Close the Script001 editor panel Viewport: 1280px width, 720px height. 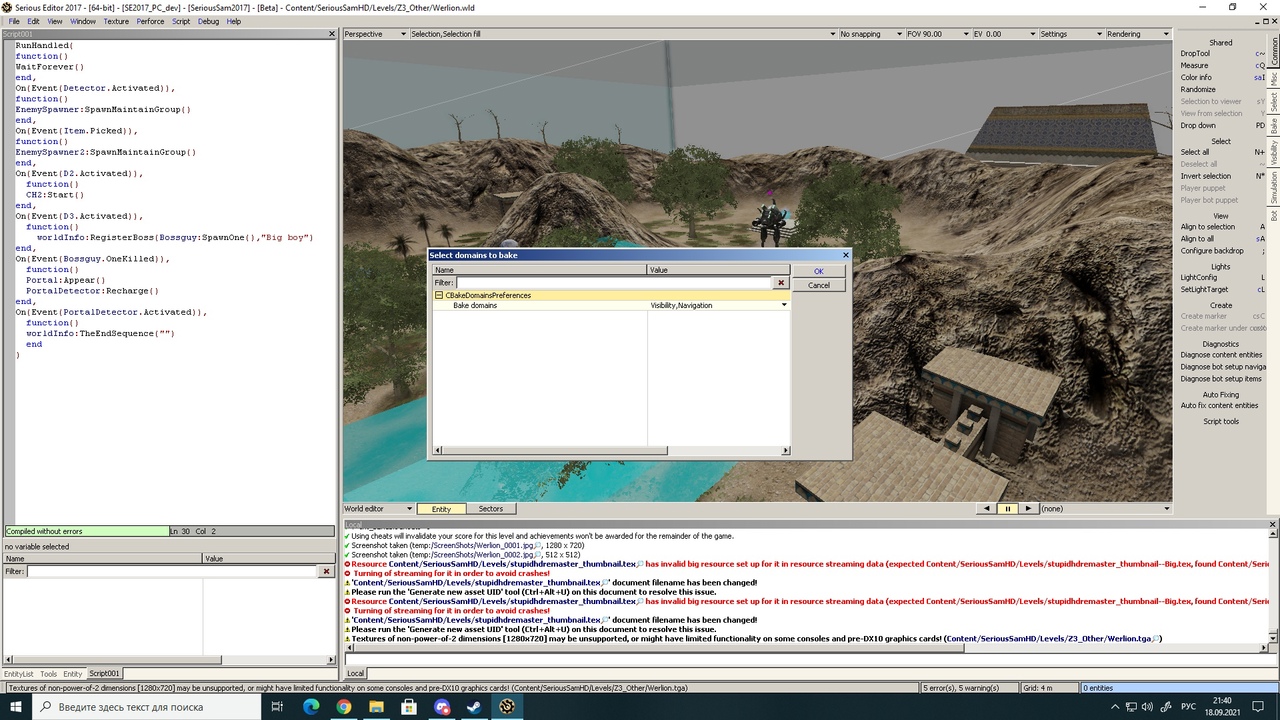(x=332, y=34)
